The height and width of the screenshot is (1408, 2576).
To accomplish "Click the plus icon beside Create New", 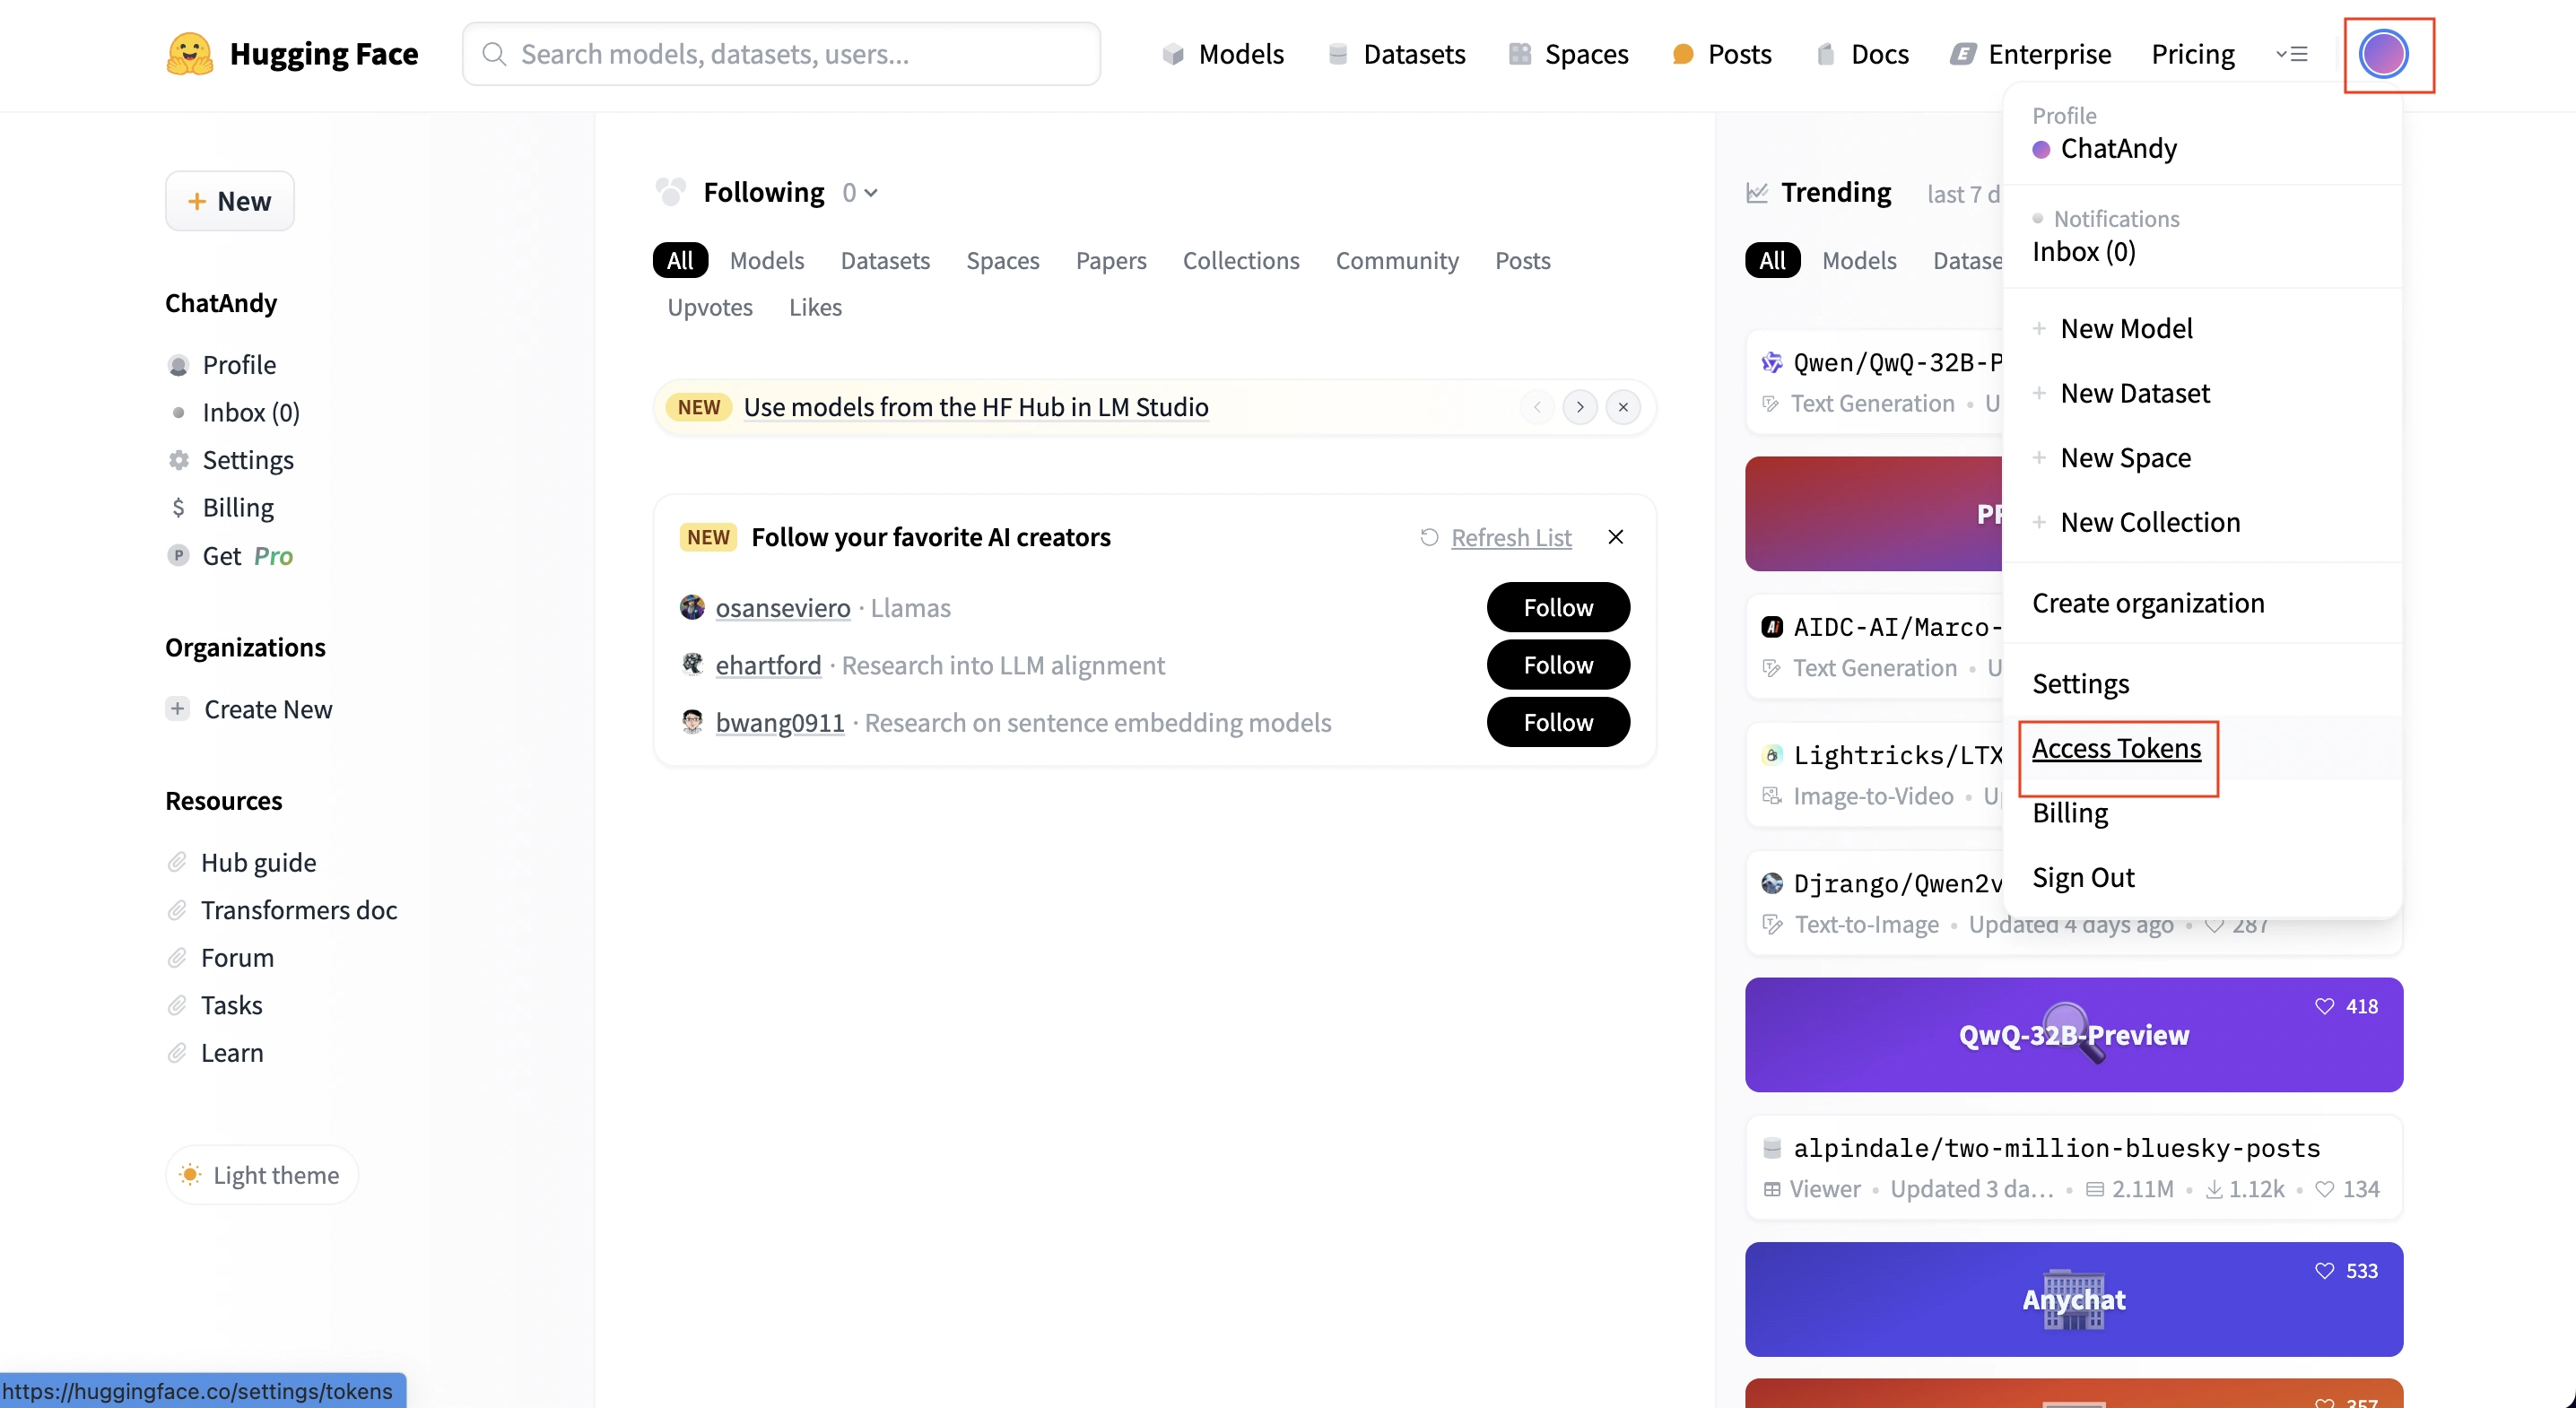I will [177, 709].
